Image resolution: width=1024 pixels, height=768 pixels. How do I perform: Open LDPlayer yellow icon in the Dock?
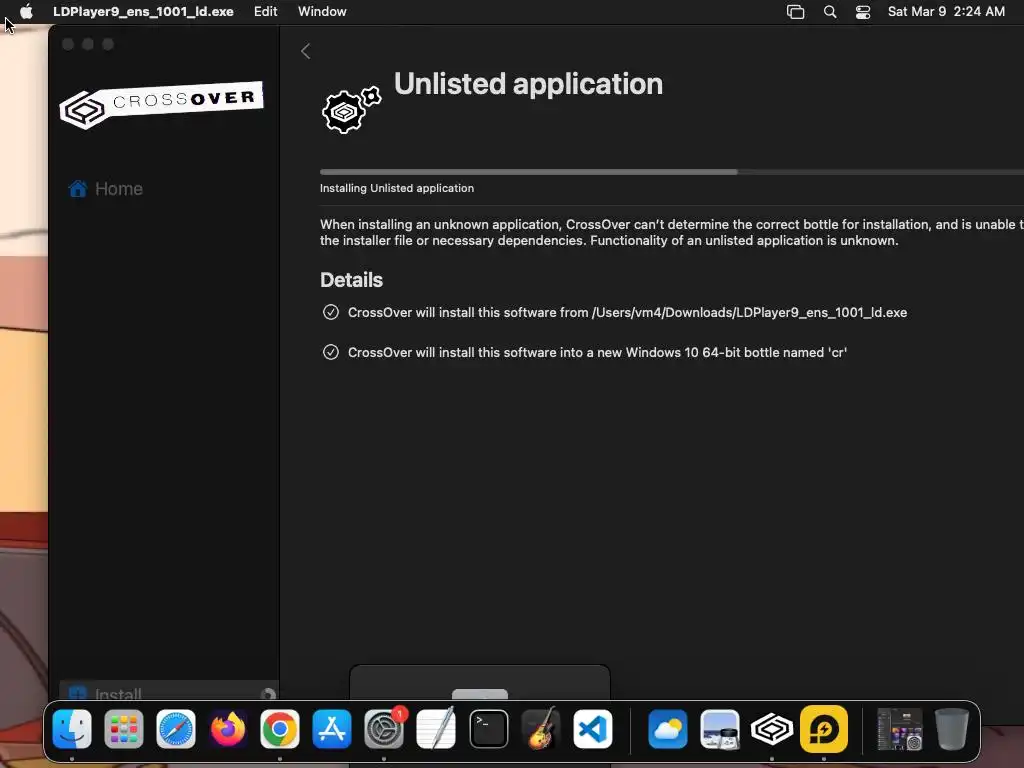click(824, 729)
